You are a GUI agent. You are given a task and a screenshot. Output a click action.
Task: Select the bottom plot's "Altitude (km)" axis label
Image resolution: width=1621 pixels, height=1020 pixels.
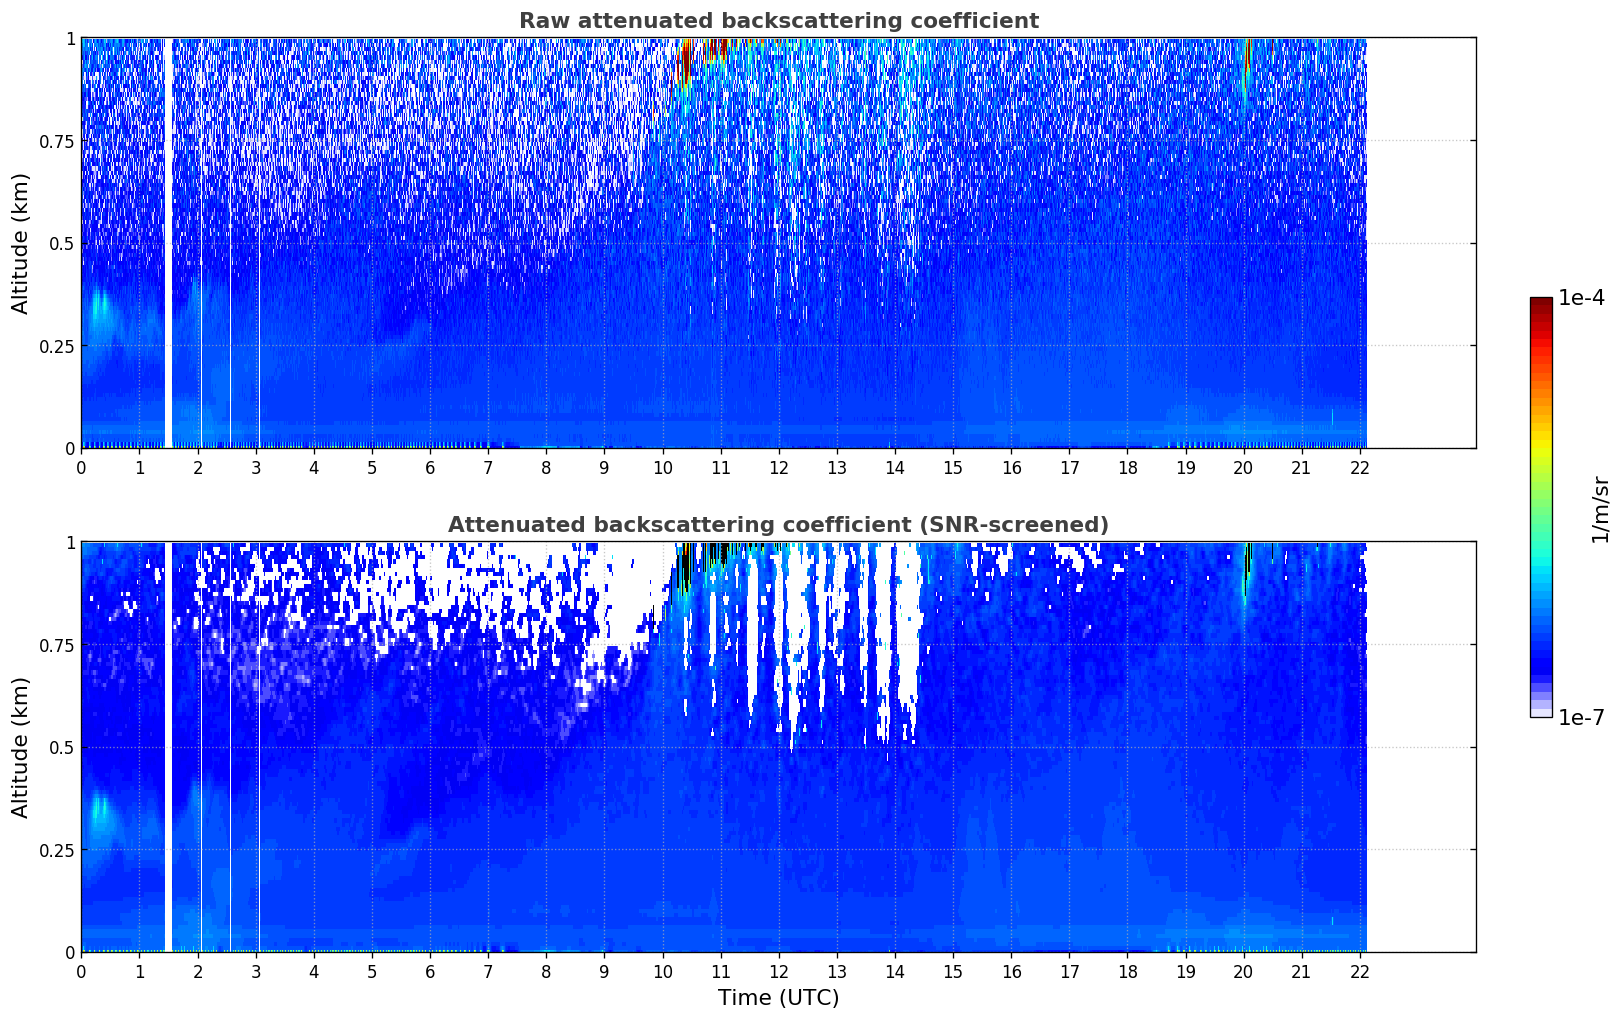point(21,747)
